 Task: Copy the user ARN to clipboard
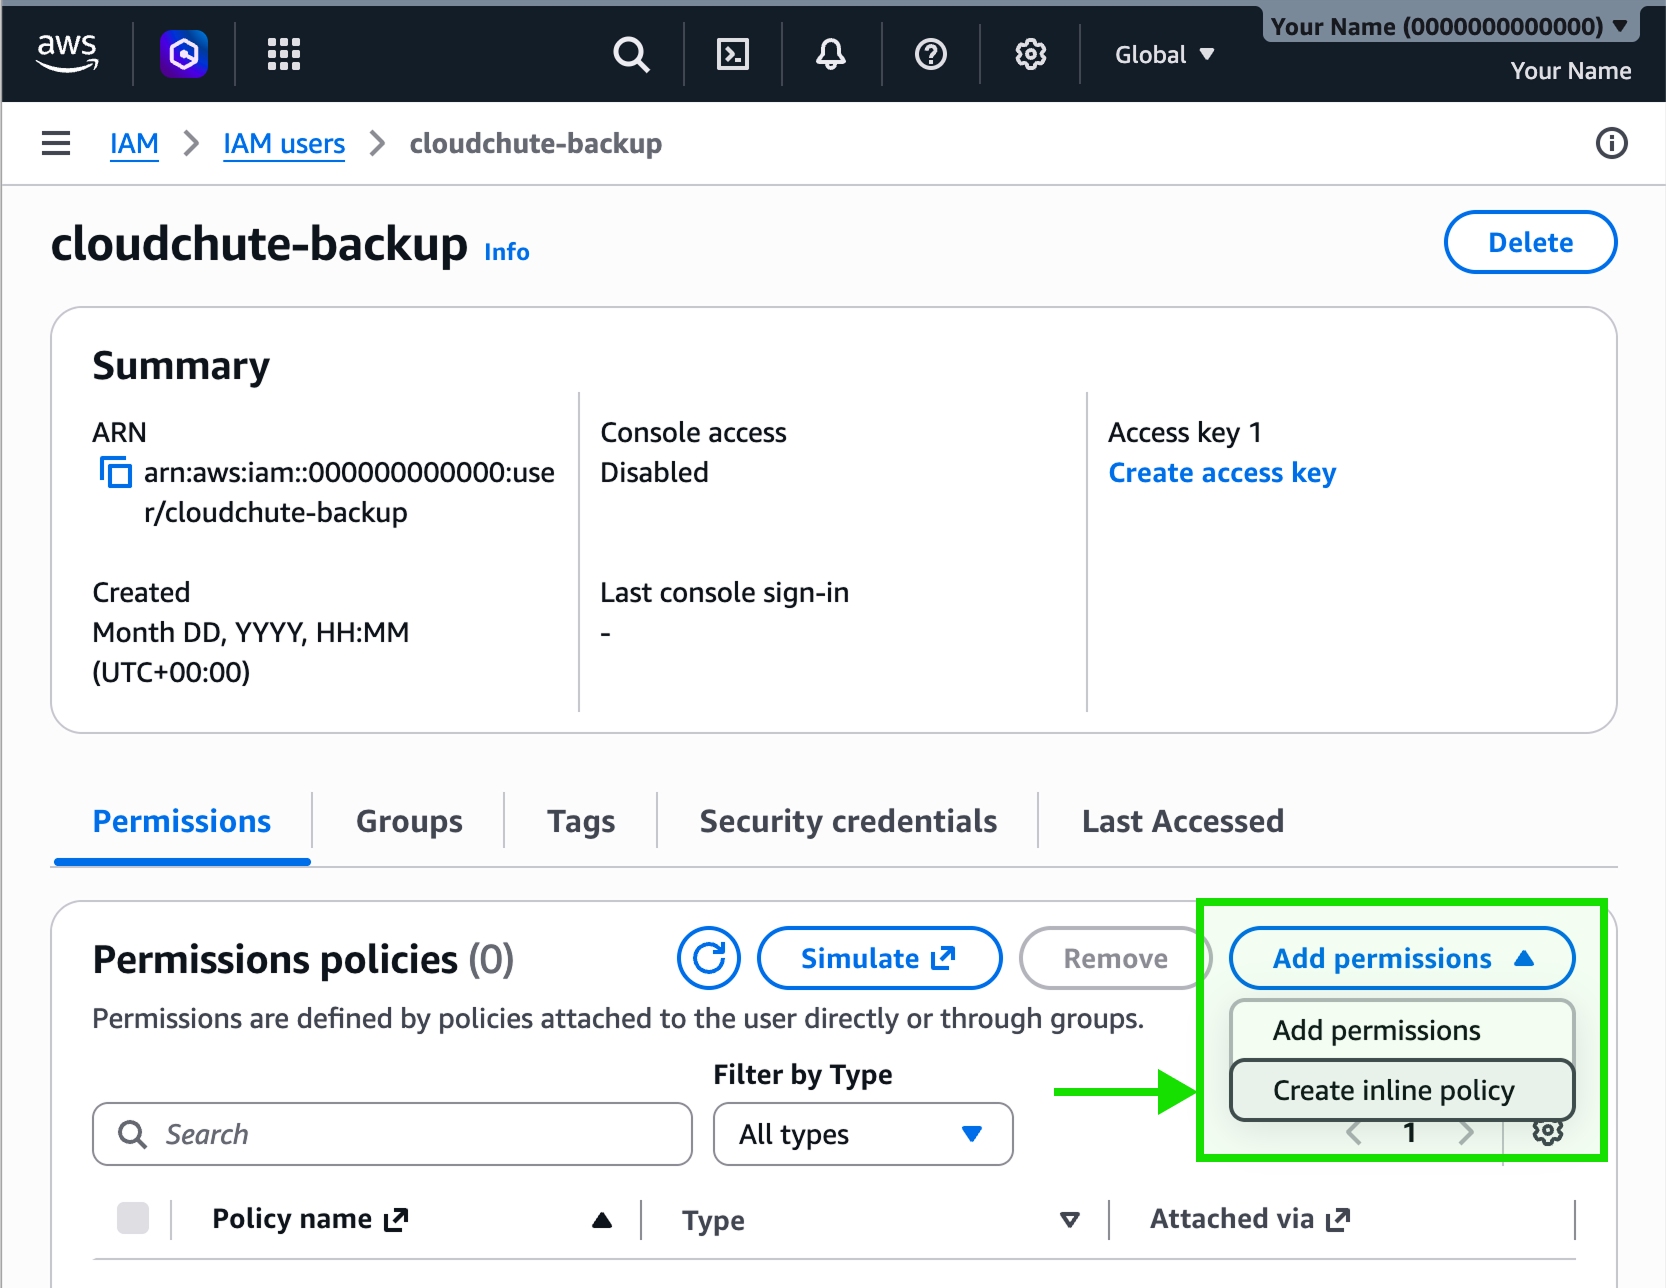(115, 472)
